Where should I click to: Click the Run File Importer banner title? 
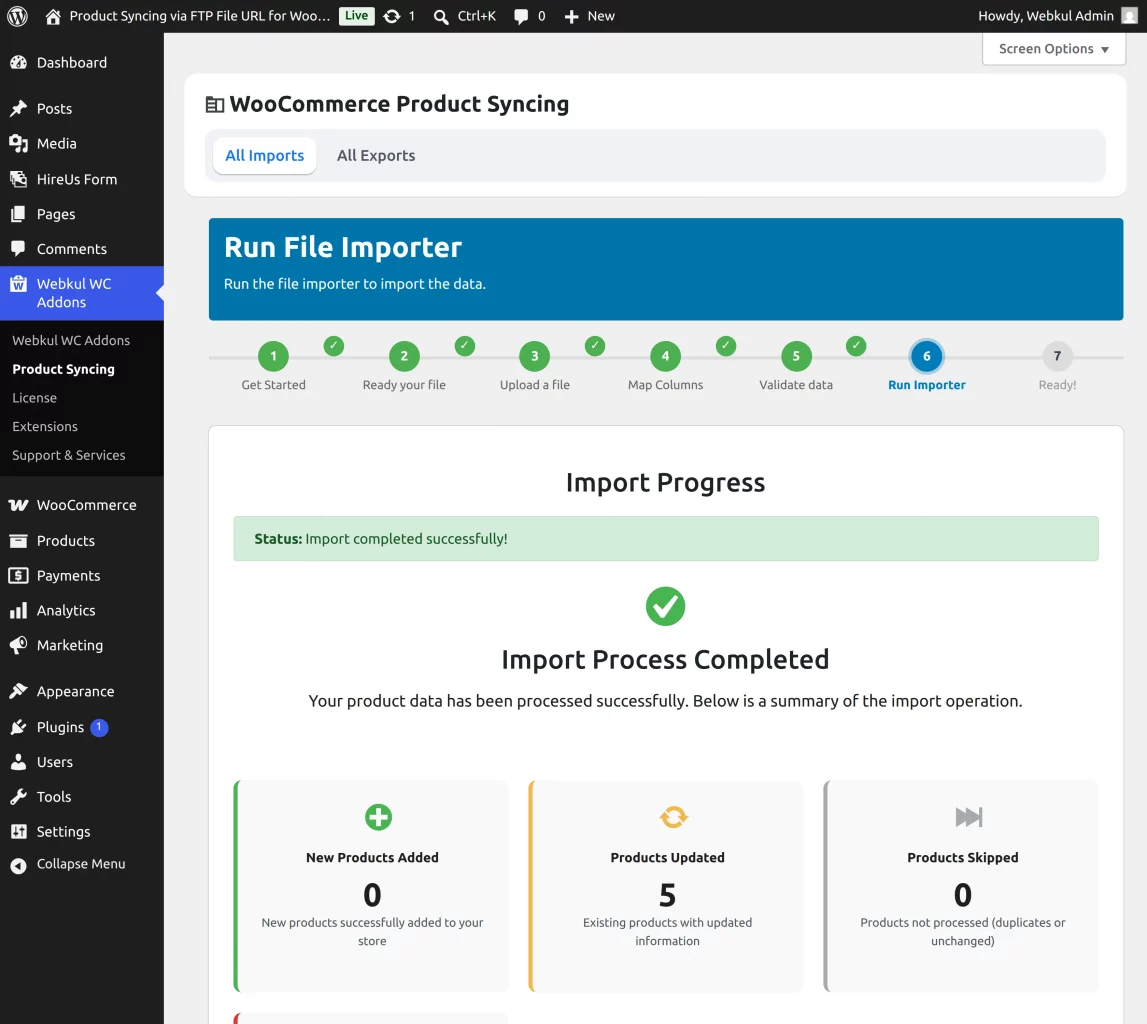pos(343,247)
